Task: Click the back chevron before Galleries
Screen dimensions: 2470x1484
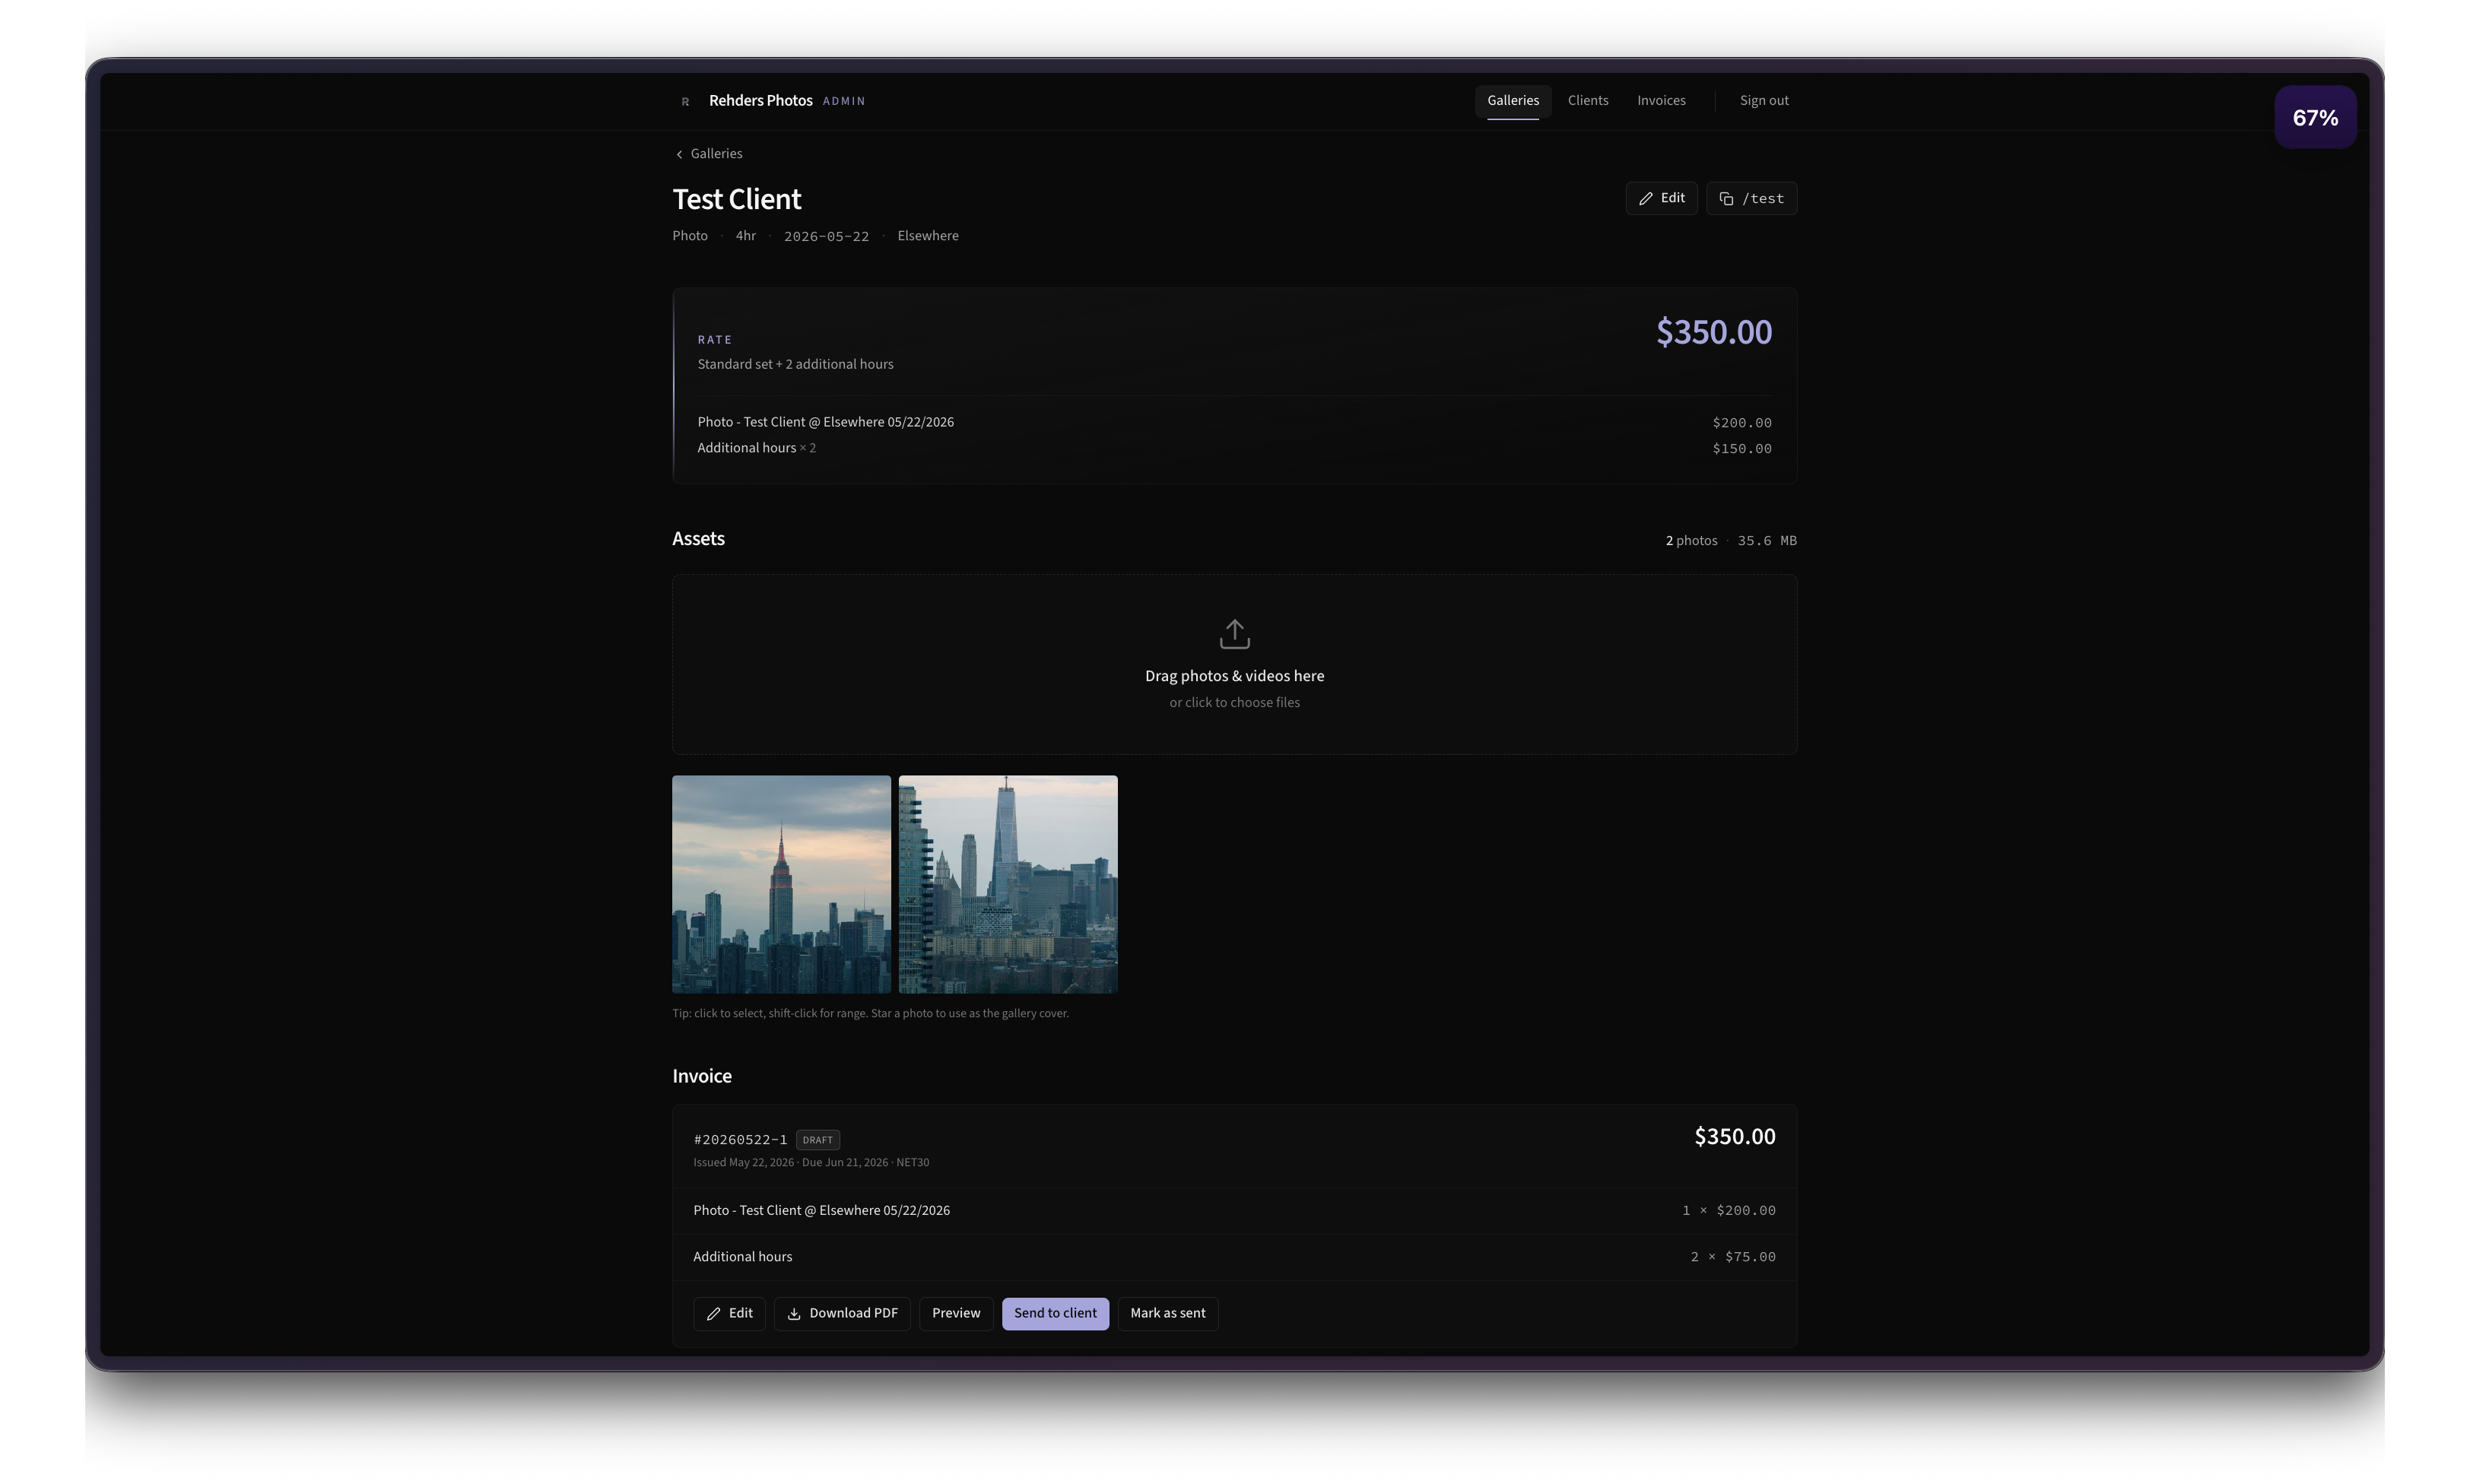Action: pos(679,154)
